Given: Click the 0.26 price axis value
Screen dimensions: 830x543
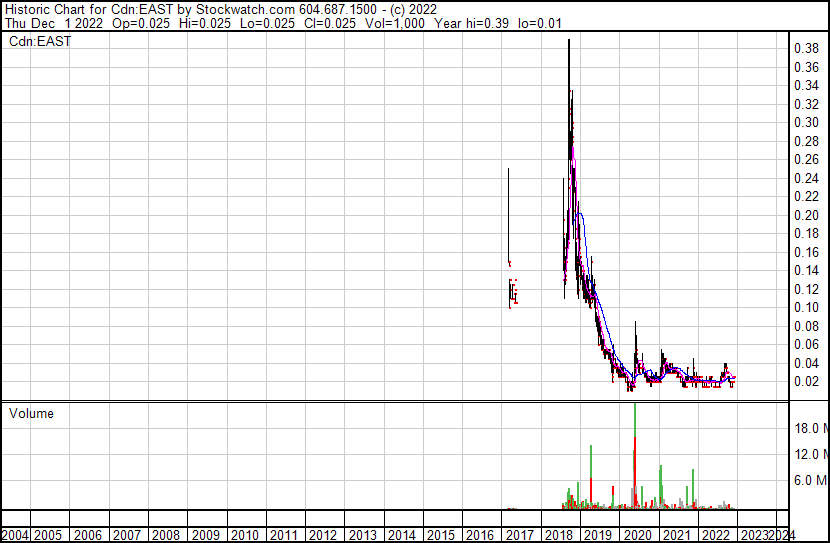Looking at the screenshot, I should click(x=806, y=159).
